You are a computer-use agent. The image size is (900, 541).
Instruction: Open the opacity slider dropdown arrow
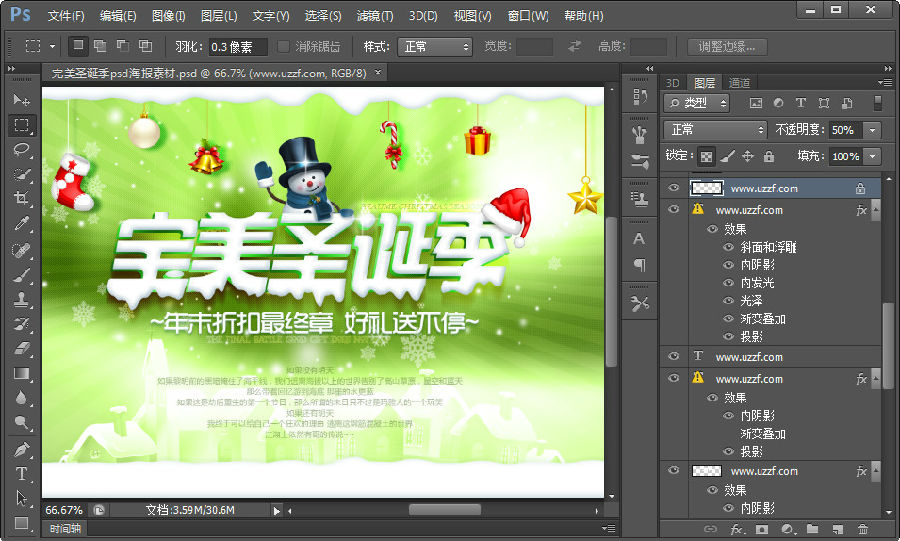click(872, 130)
